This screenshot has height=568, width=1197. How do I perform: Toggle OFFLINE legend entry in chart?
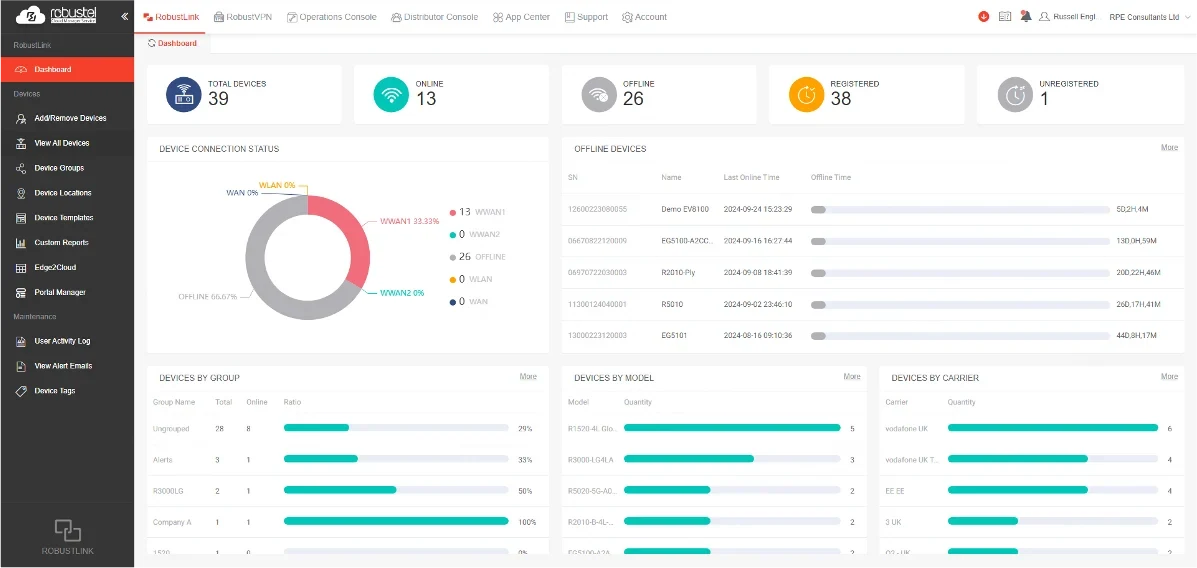478,257
